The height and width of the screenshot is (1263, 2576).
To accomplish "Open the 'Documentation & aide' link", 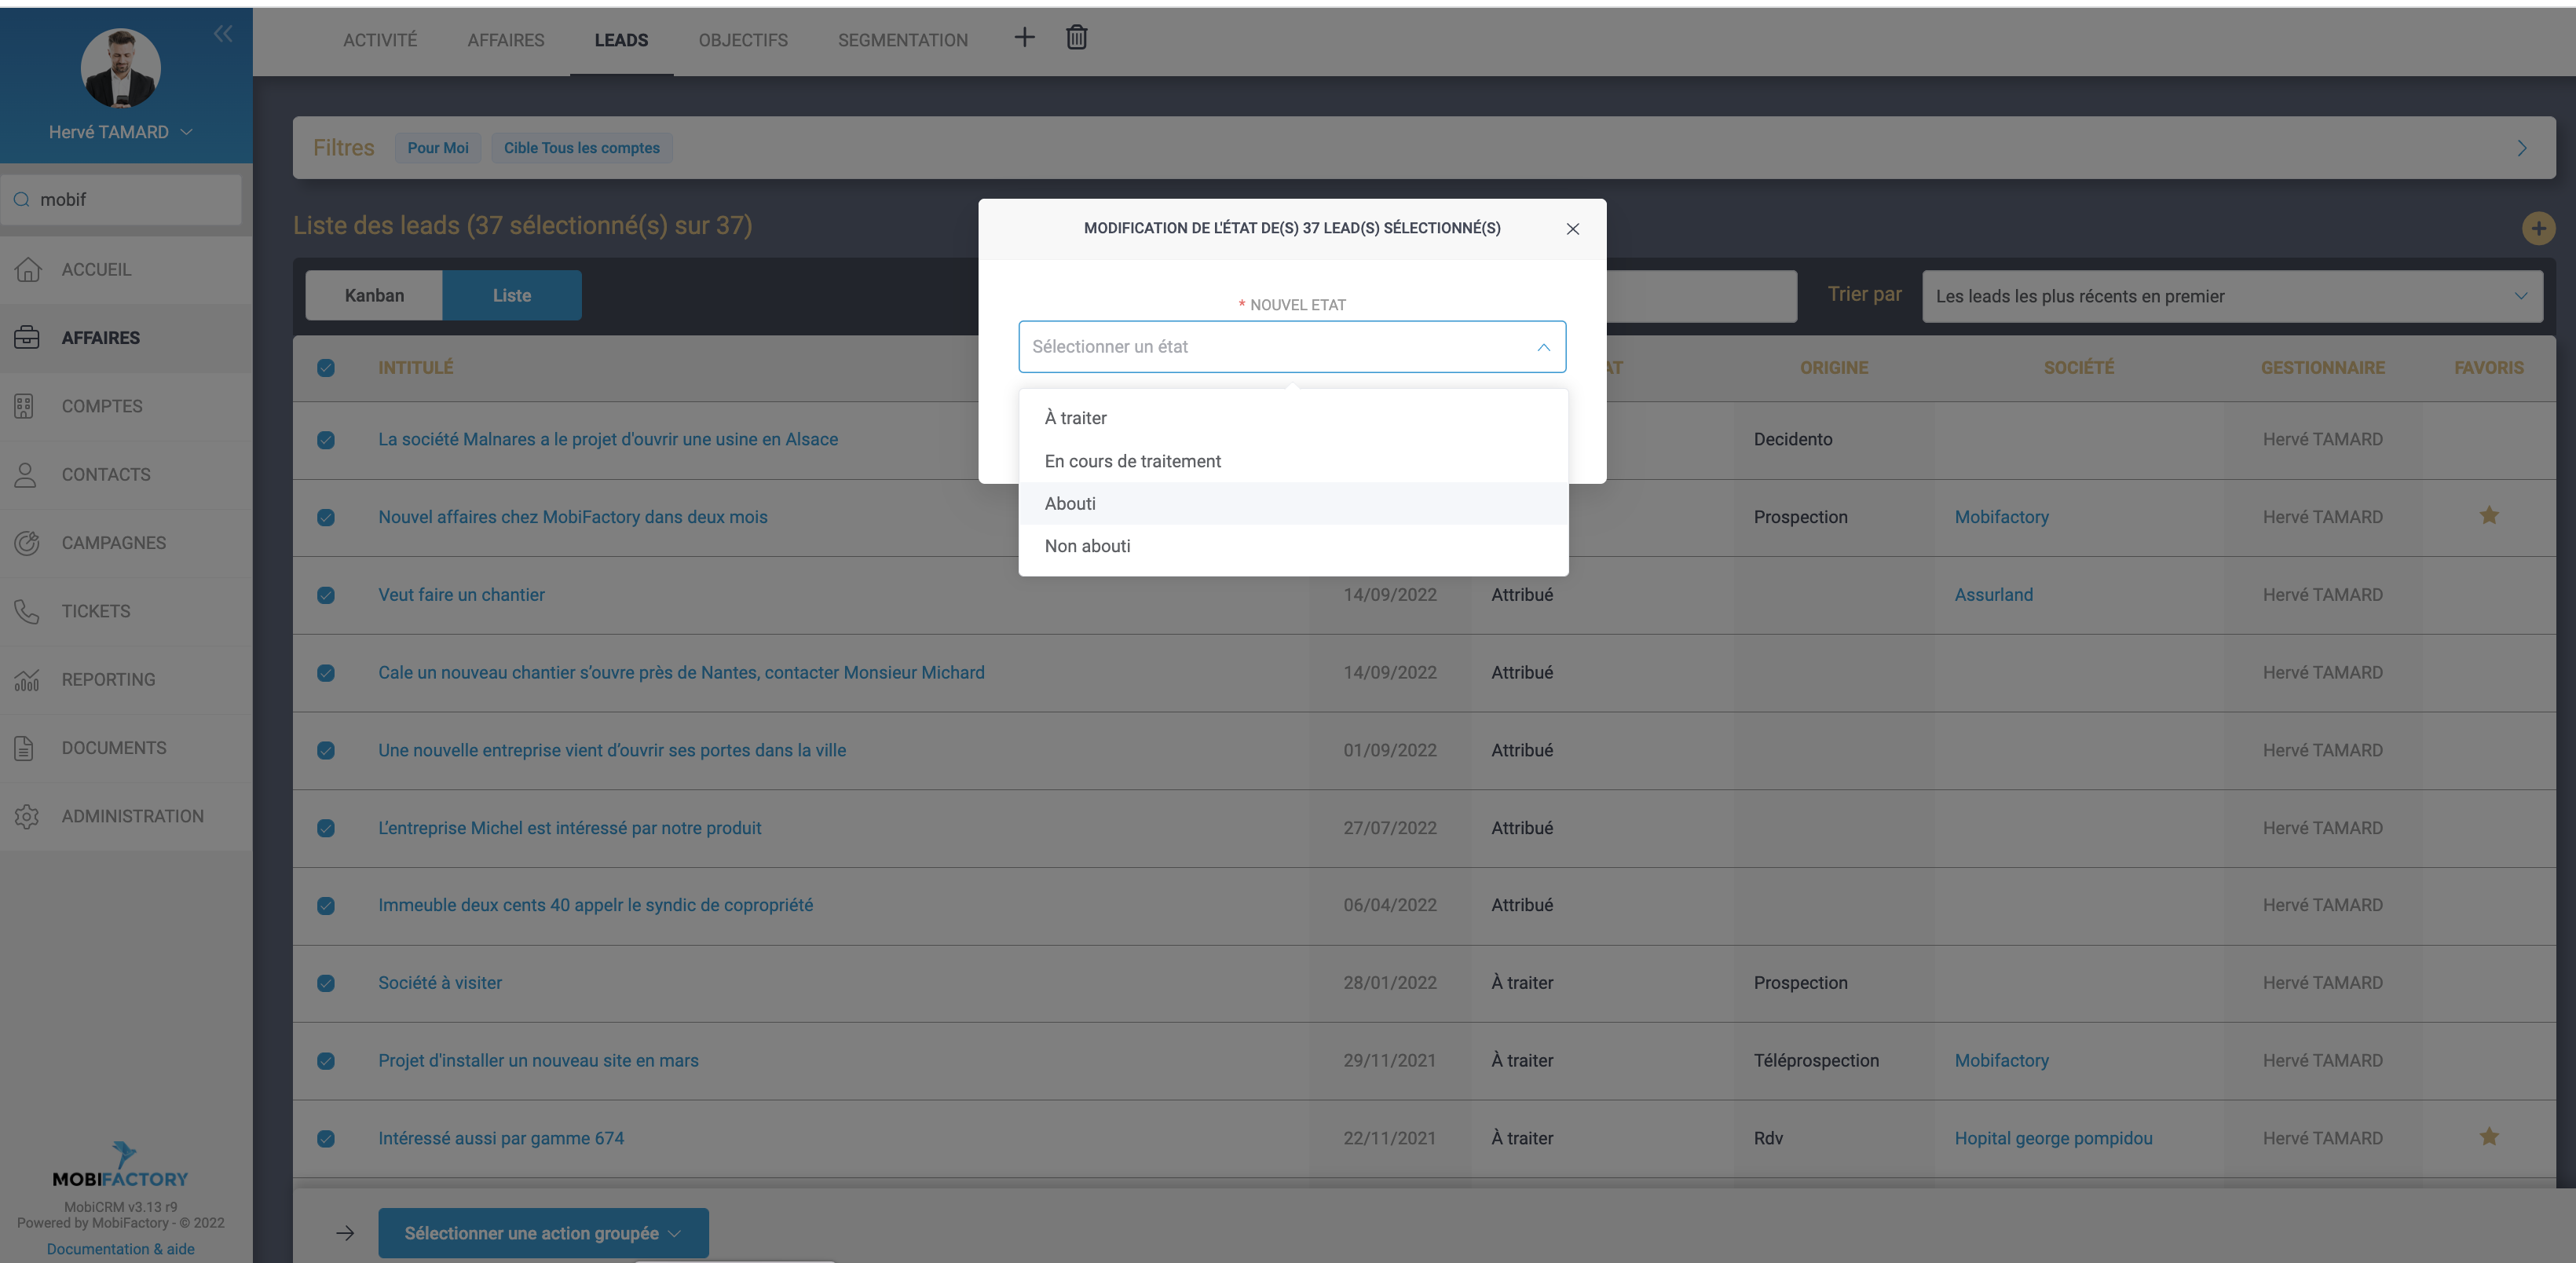I will [121, 1249].
